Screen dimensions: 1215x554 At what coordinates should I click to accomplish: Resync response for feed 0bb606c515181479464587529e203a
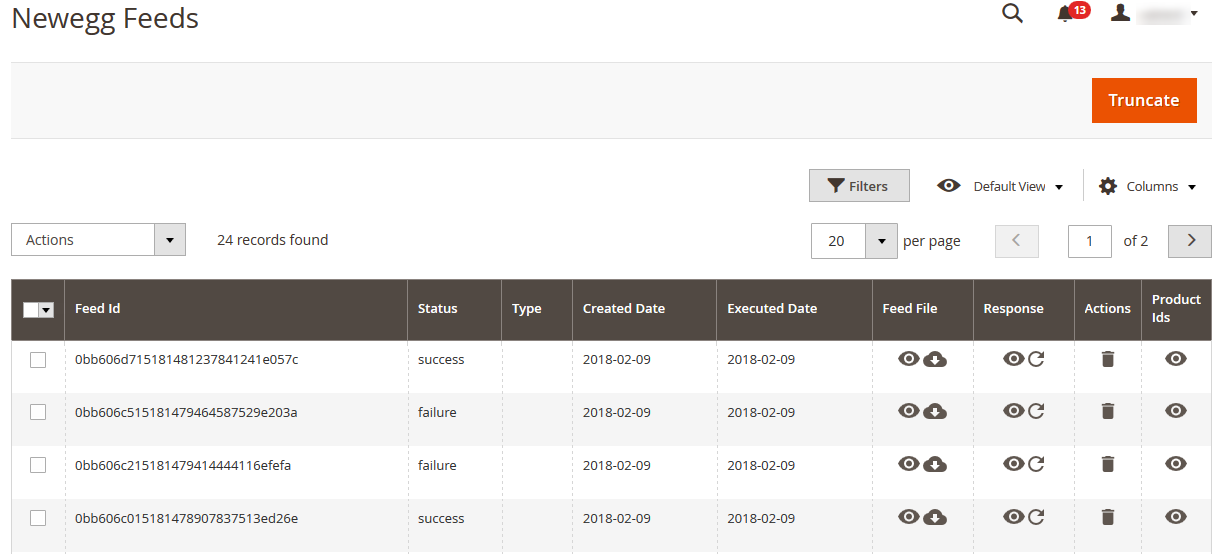[x=1036, y=411]
